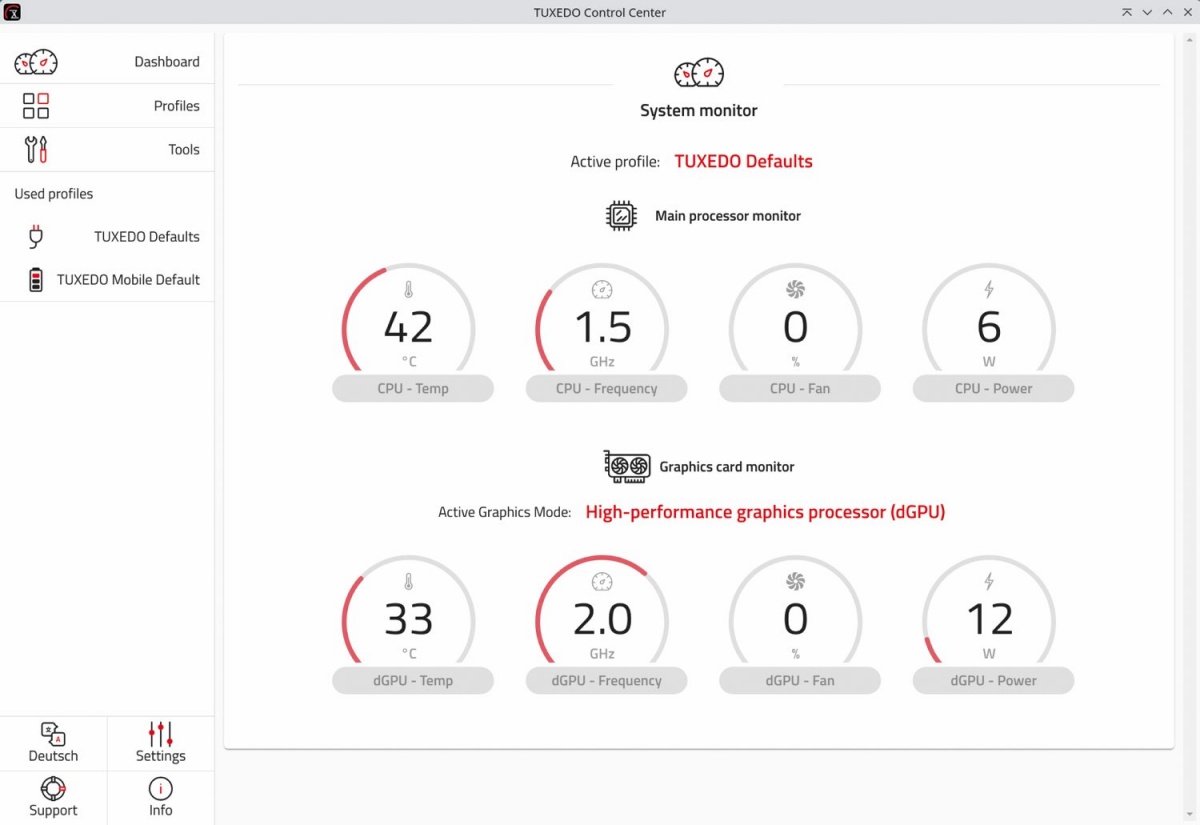Click the dGPU - Power label pill
Screen dimensions: 1200x825
pyautogui.click(x=993, y=681)
